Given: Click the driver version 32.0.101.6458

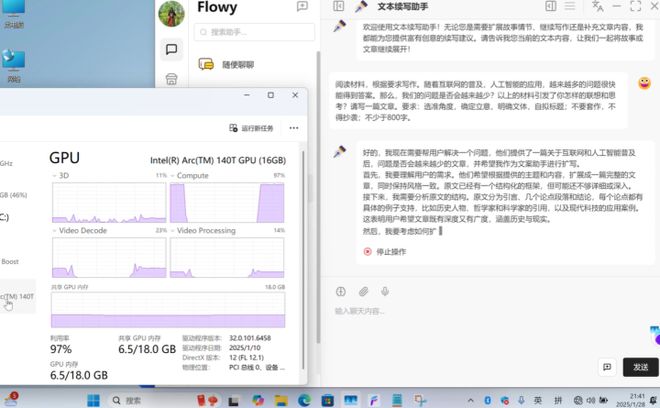Looking at the screenshot, I should (250, 338).
